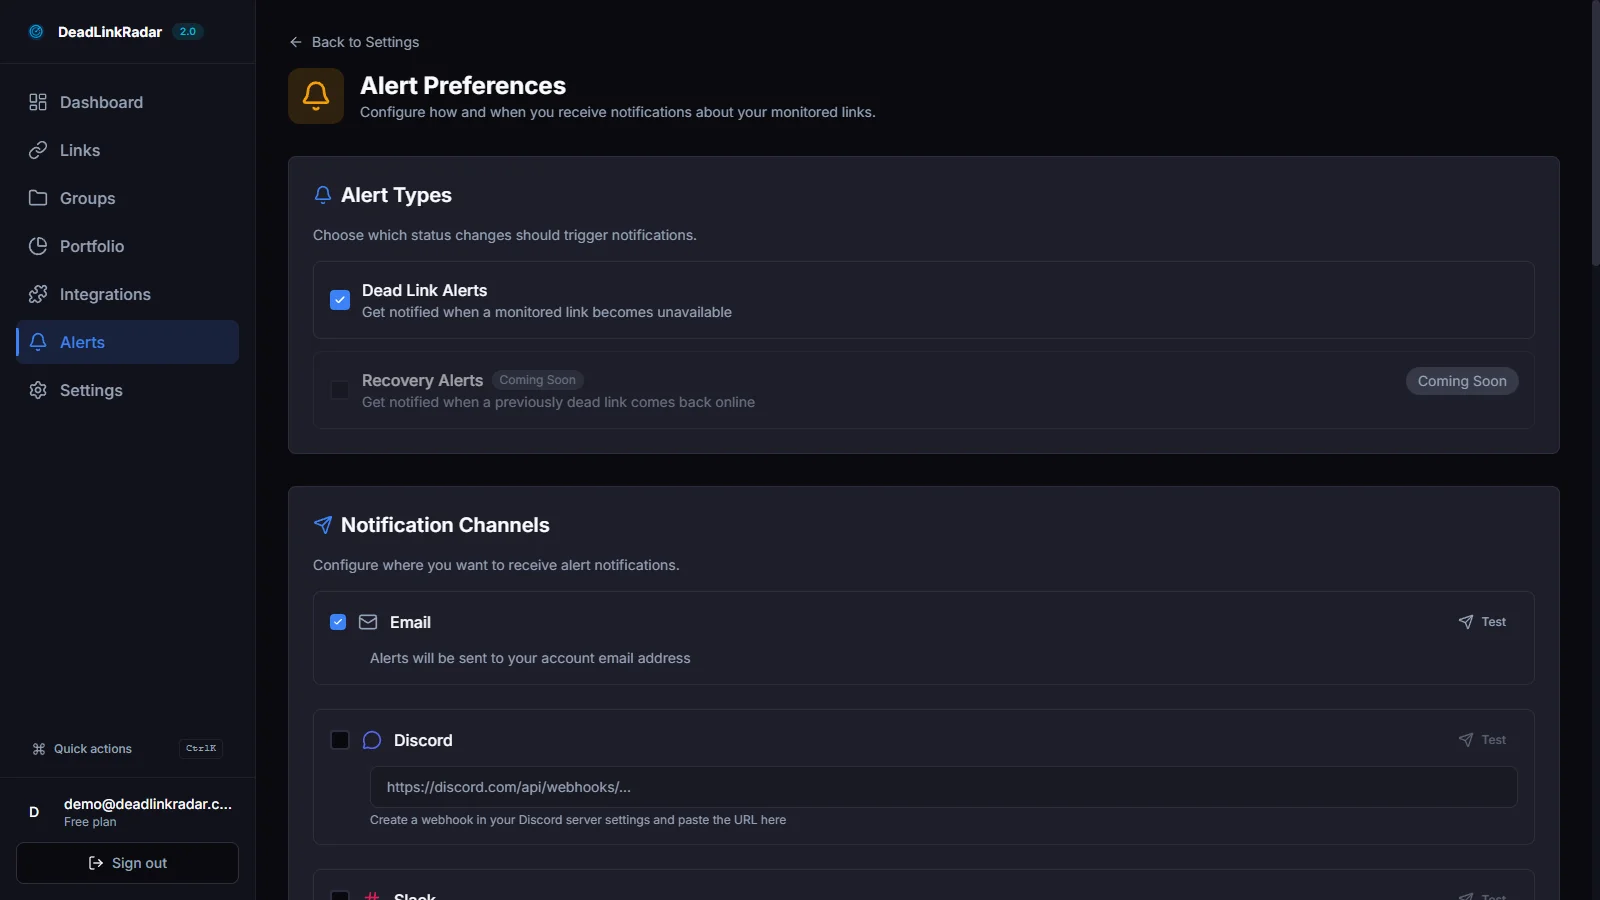The width and height of the screenshot is (1600, 900).
Task: Click the bell icon beside Alert Types heading
Action: 323,195
